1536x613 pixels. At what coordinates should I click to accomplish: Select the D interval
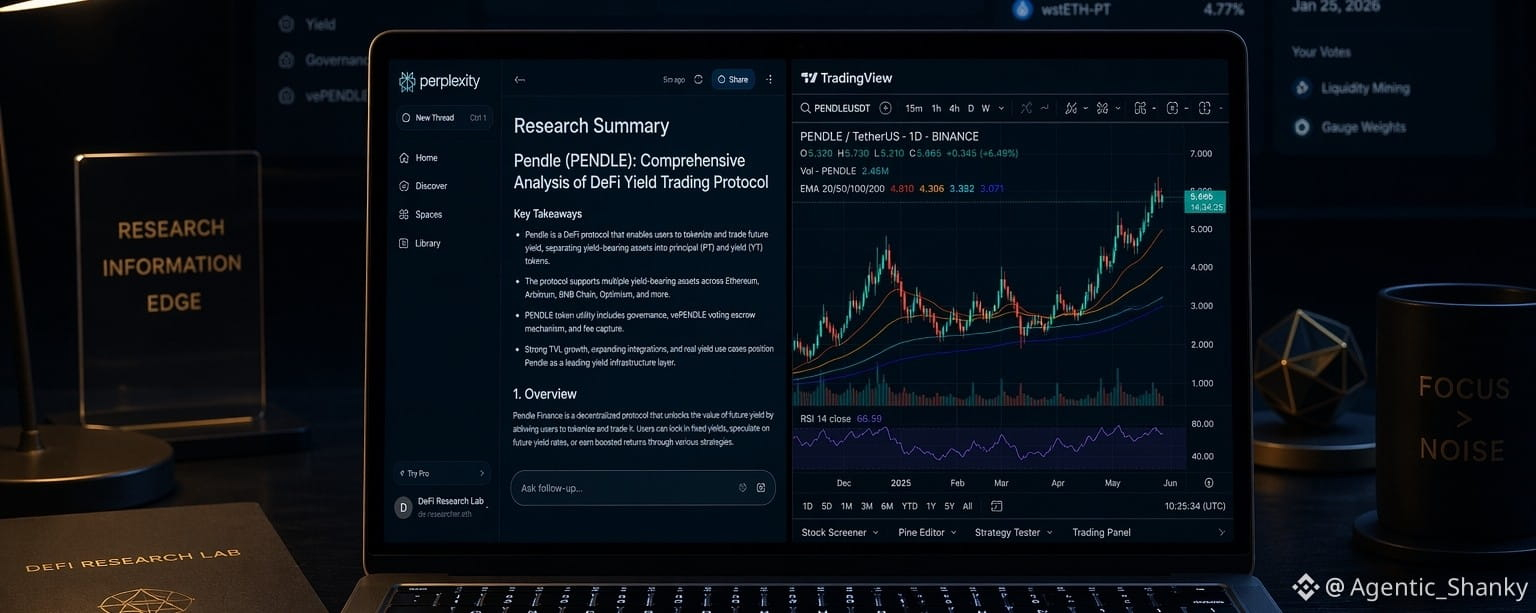click(970, 108)
